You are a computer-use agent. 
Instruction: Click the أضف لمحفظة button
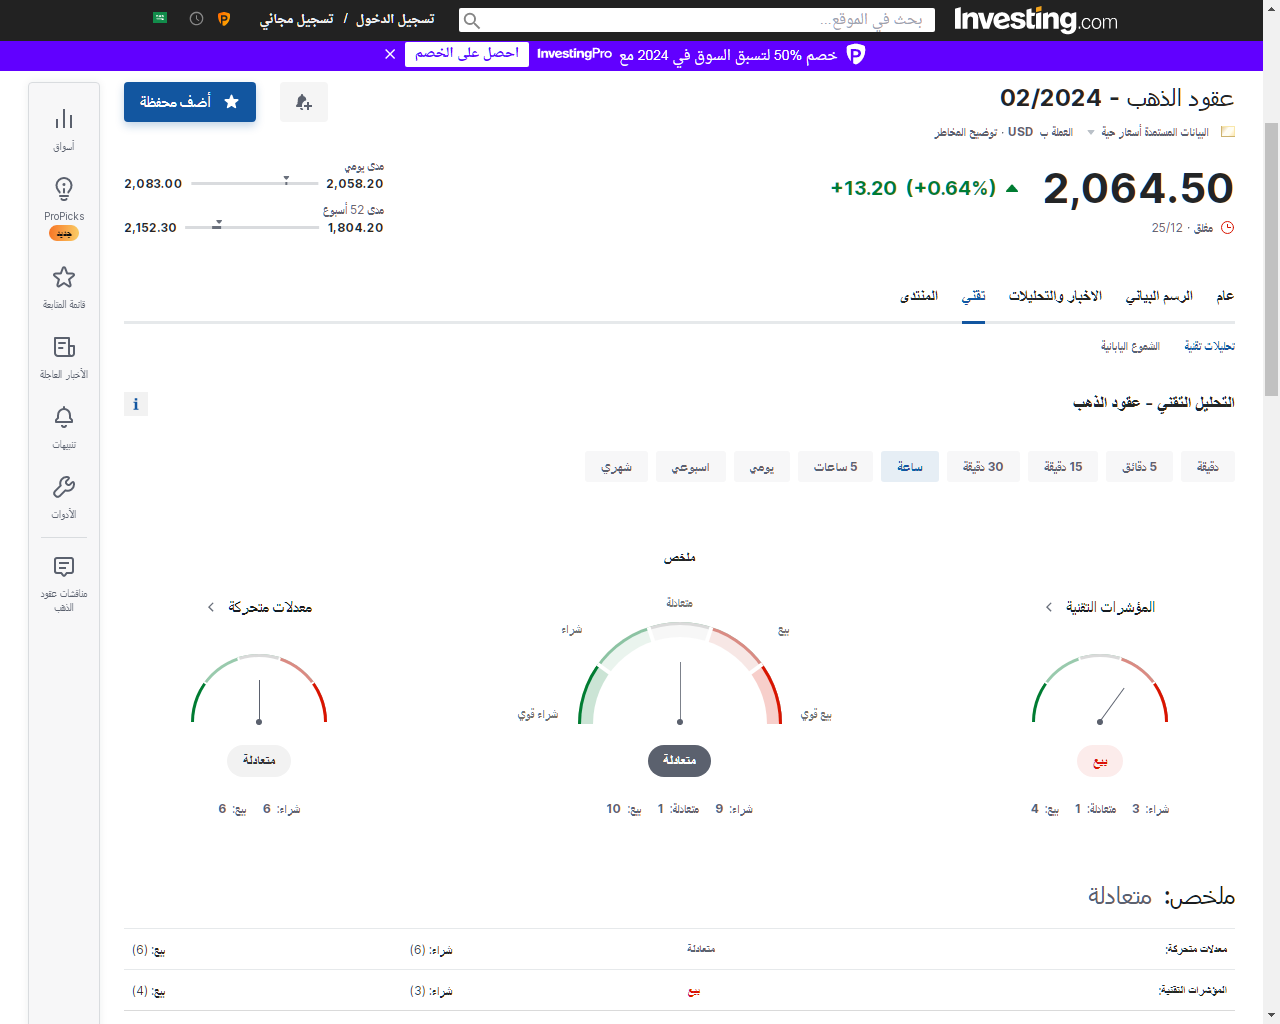point(190,102)
